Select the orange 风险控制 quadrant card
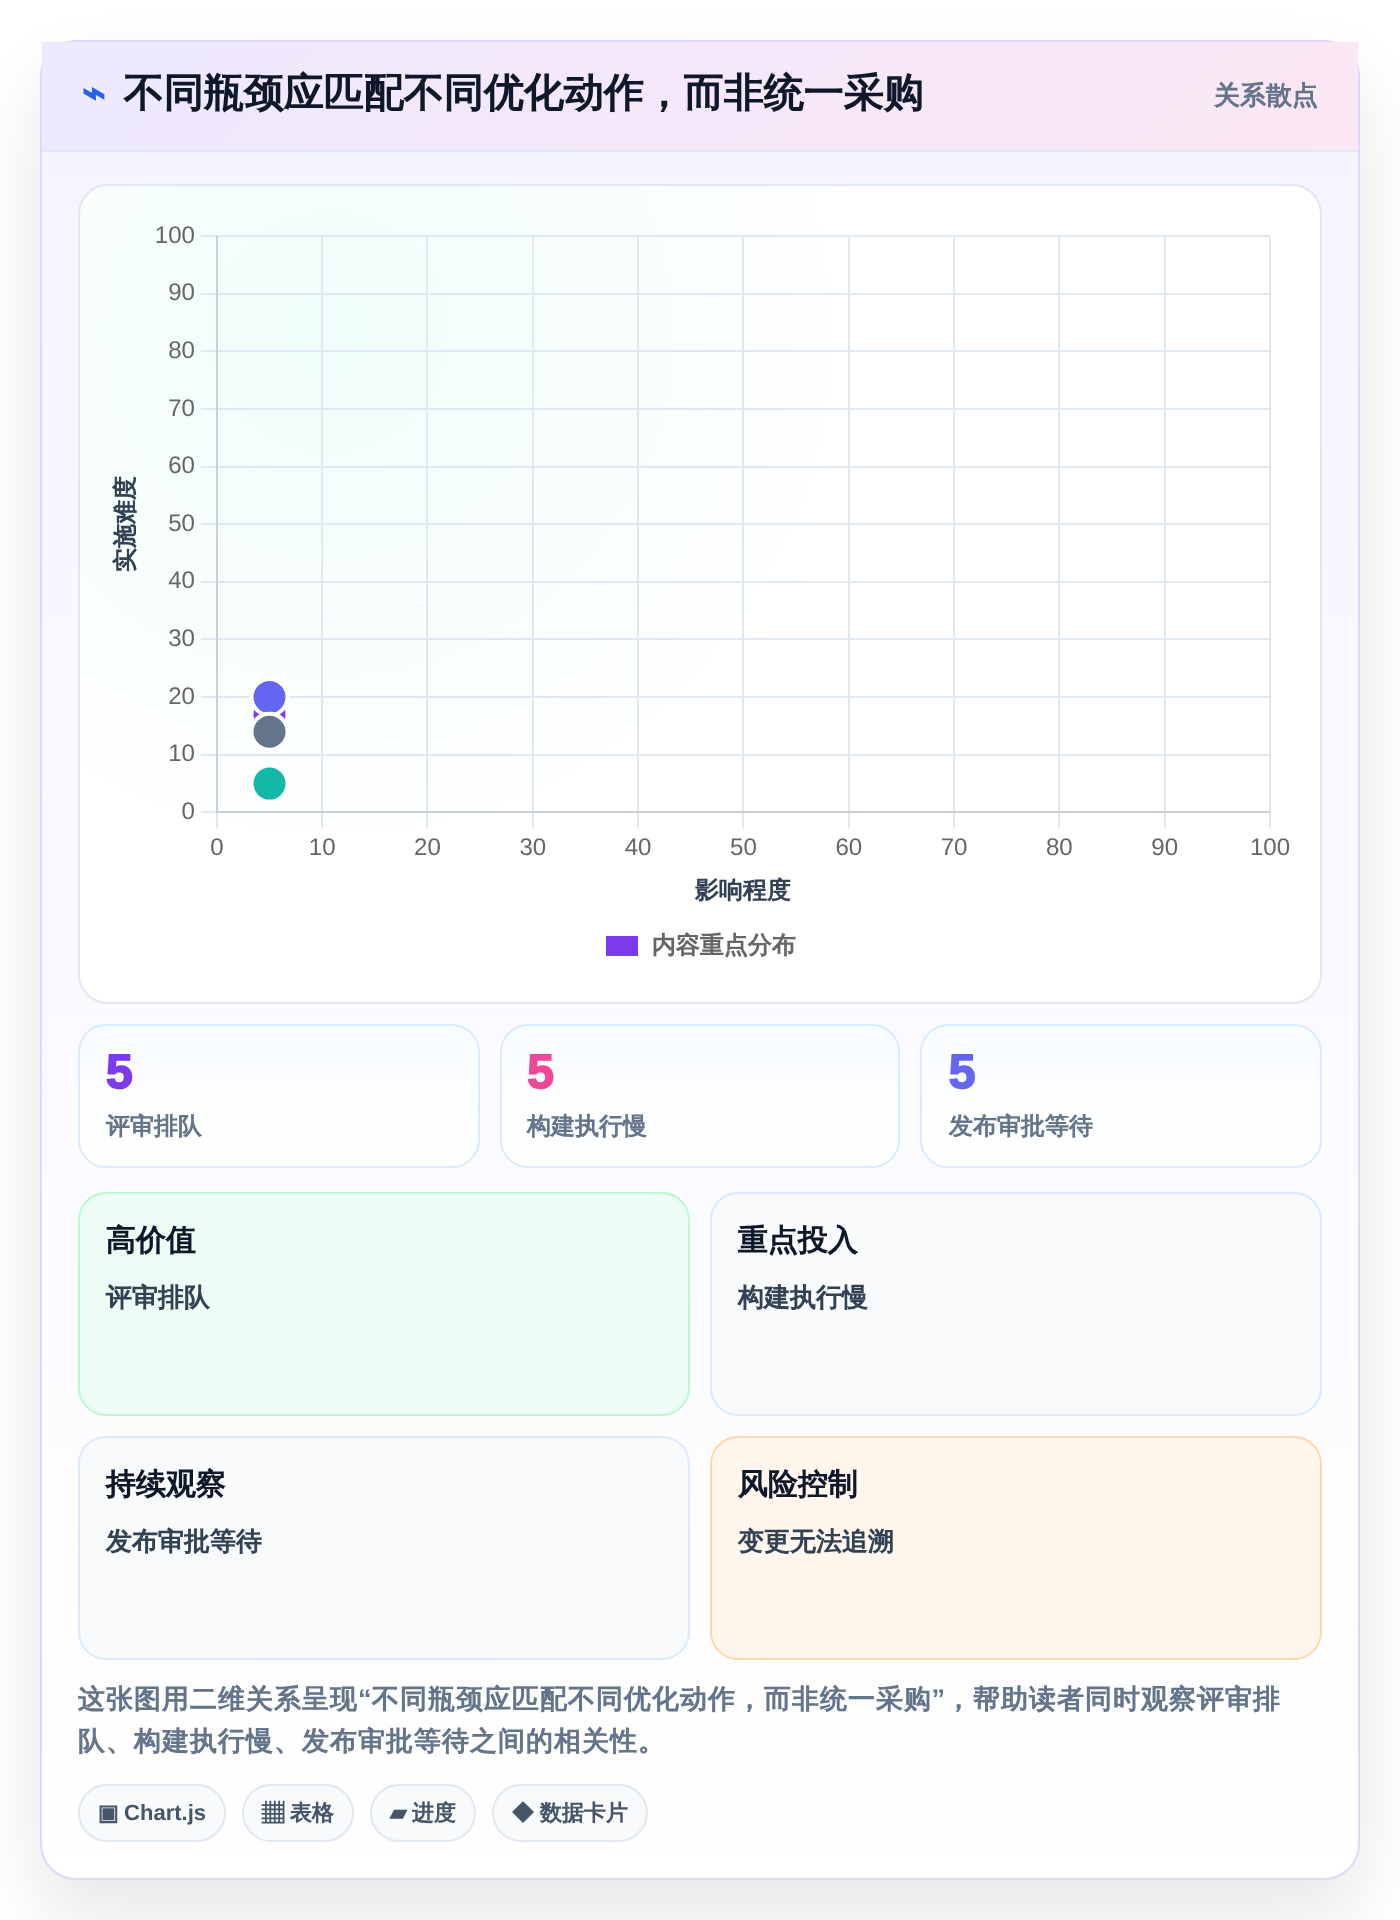 (x=1016, y=1548)
